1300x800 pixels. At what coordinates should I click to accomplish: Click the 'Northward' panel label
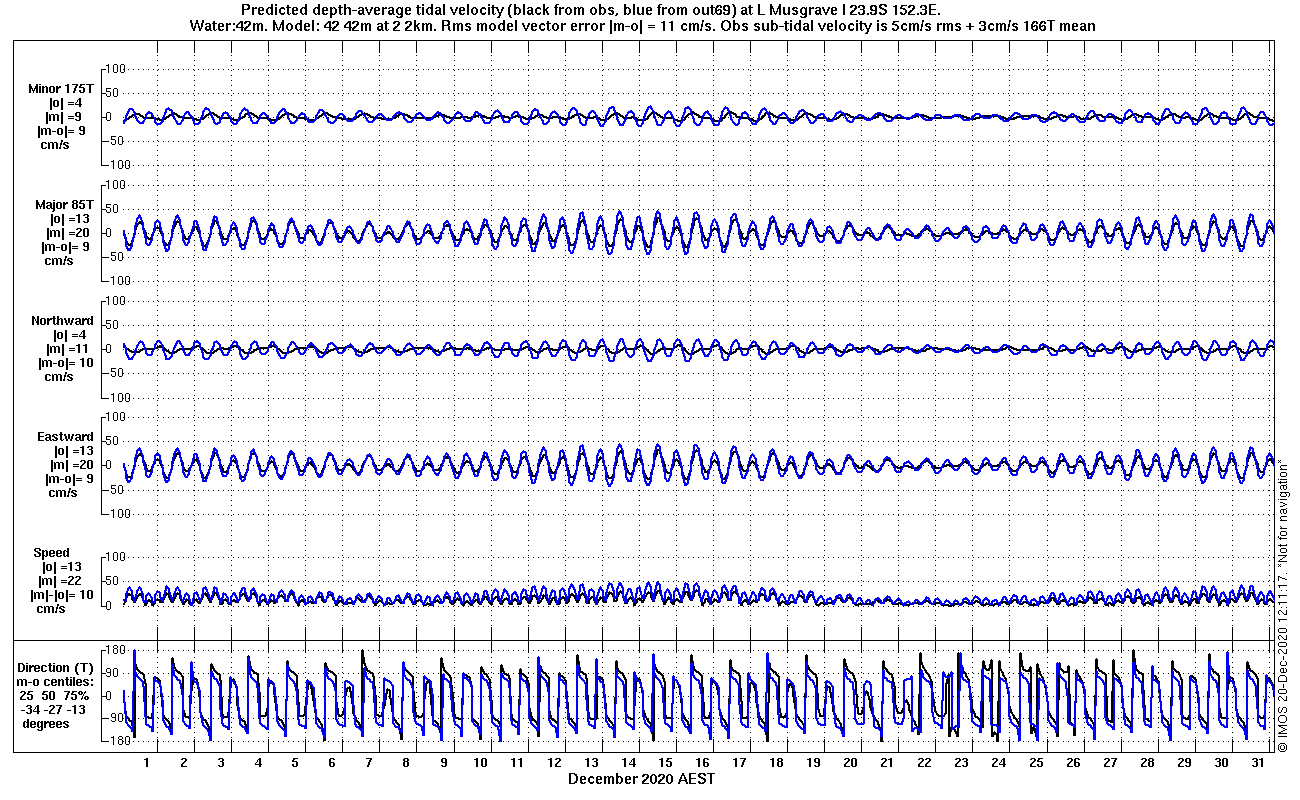63,321
